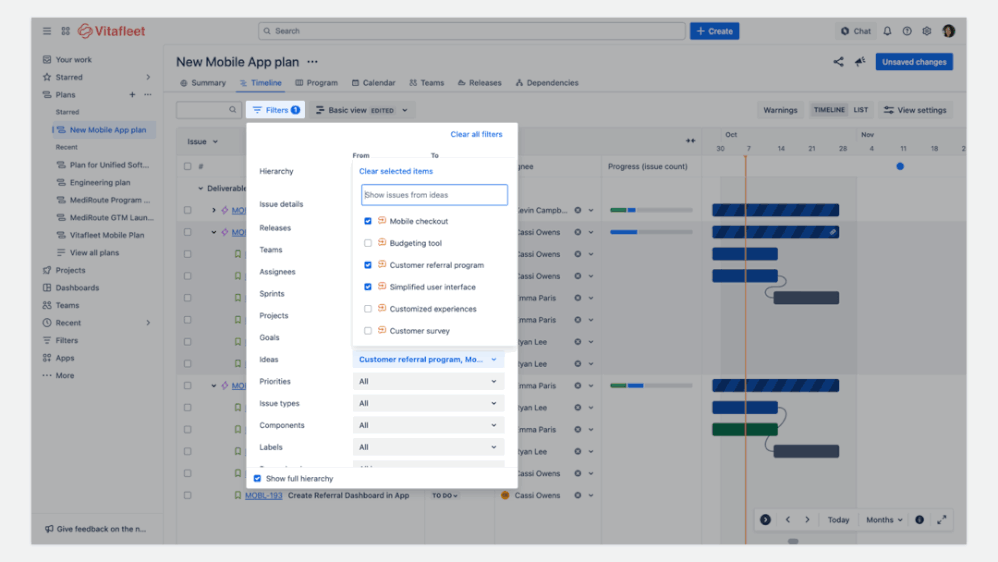Switch to the Calendar tab
Screen dimensions: 998x562
tap(374, 83)
